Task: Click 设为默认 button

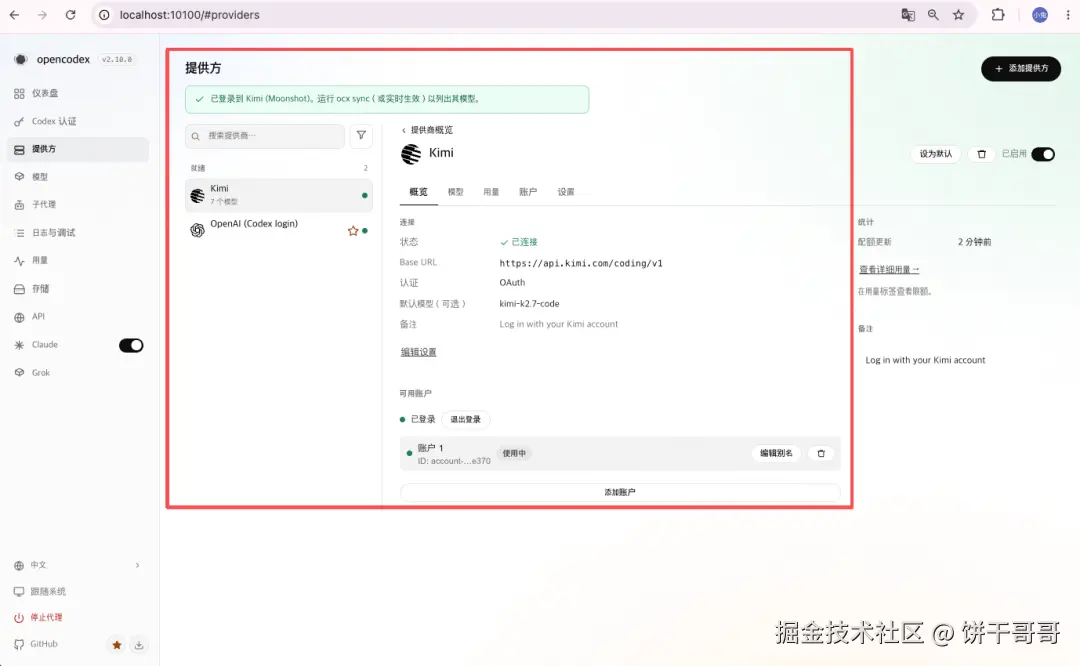Action: 935,154
